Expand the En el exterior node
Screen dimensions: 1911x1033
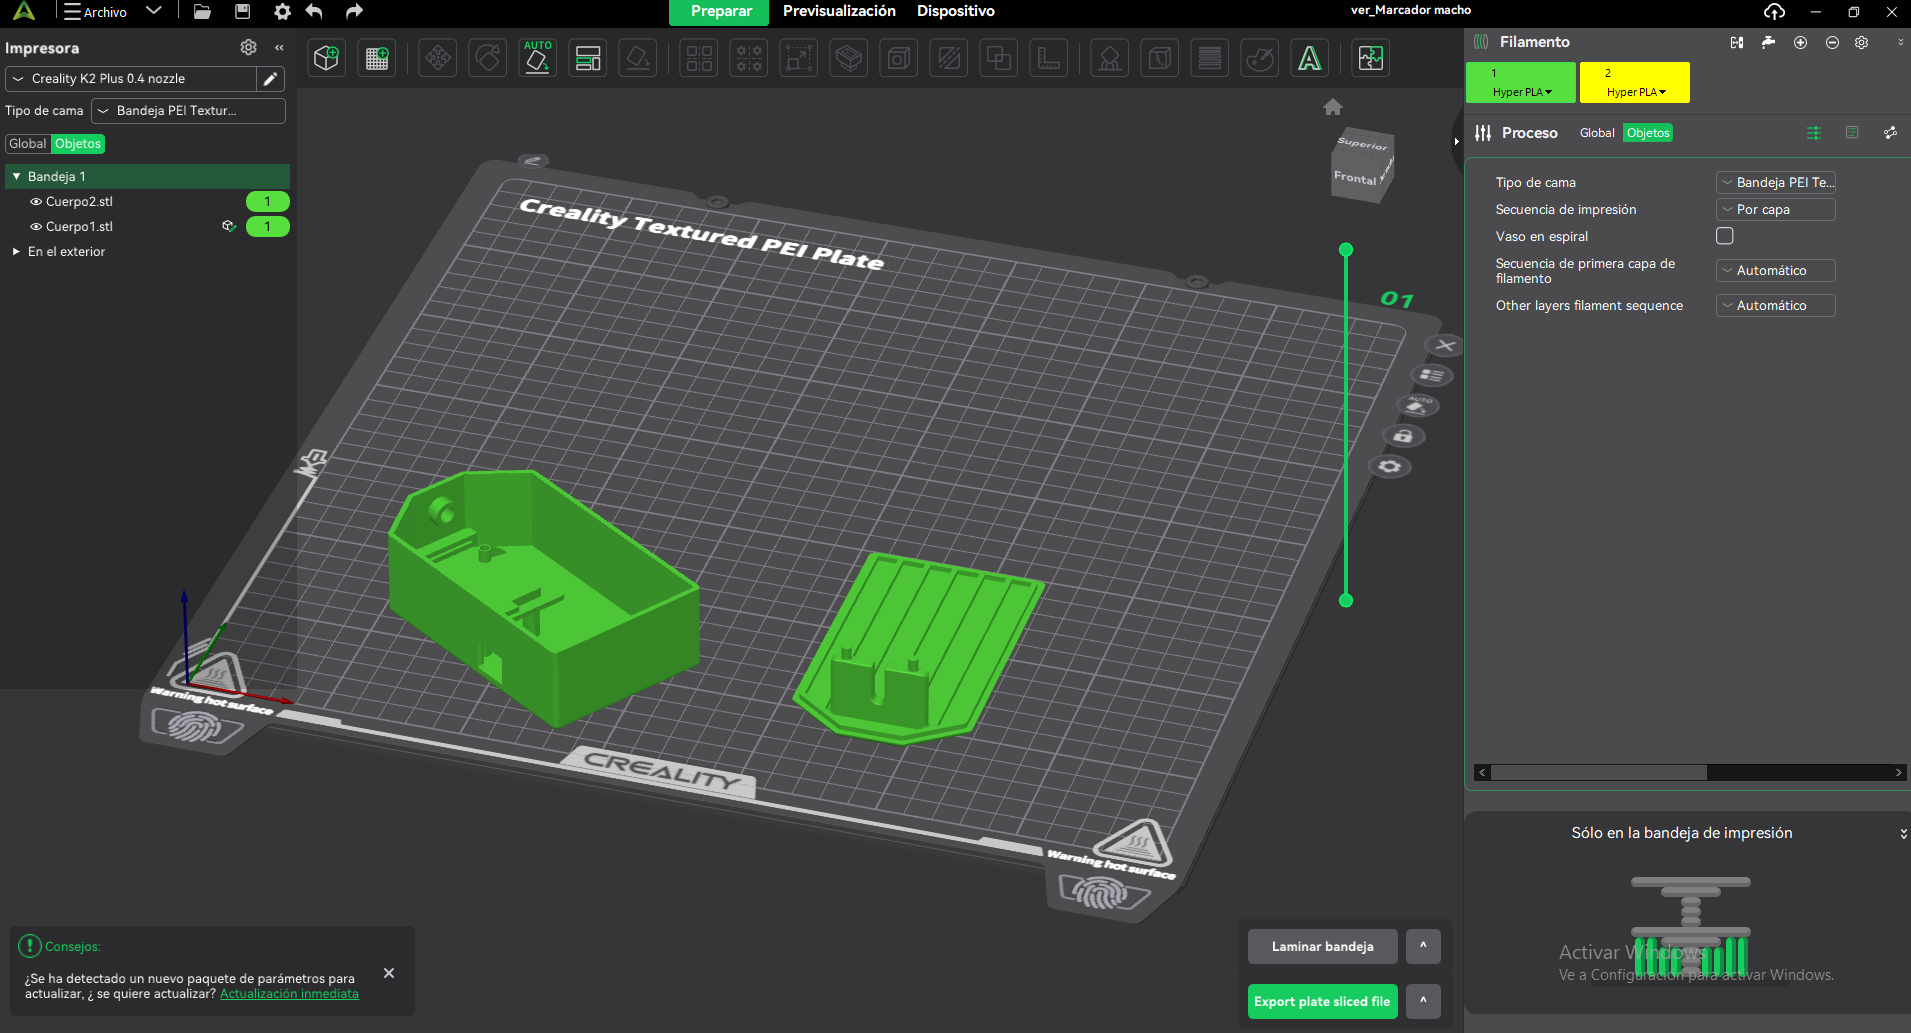click(16, 252)
